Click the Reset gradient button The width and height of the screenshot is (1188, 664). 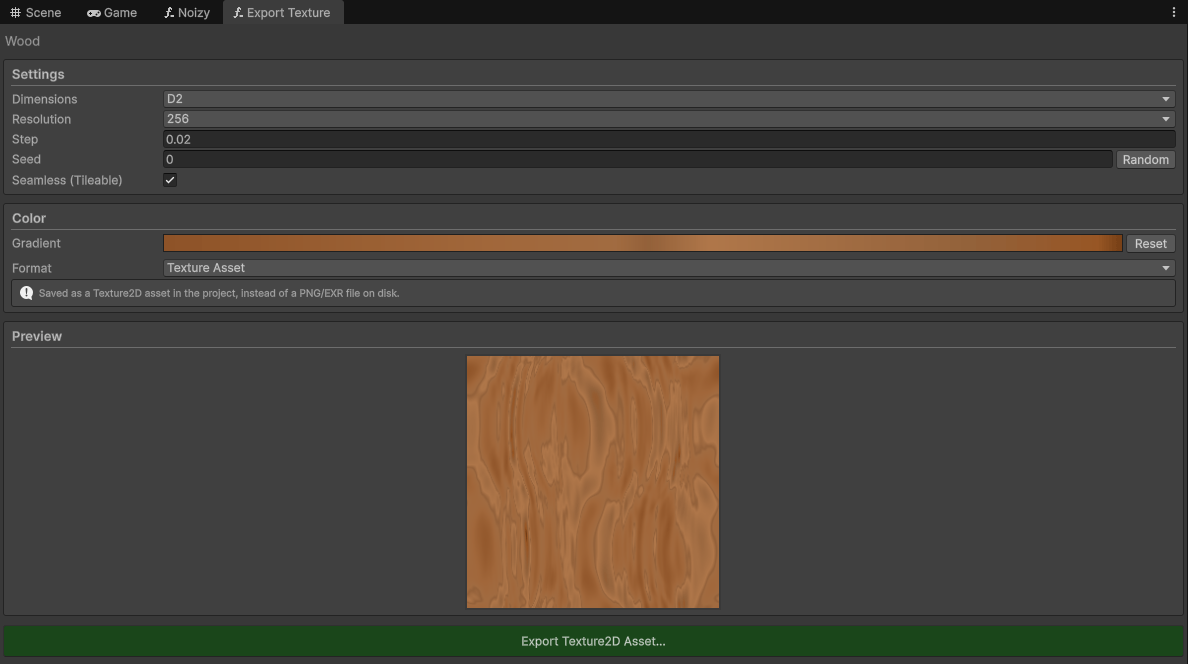point(1150,243)
